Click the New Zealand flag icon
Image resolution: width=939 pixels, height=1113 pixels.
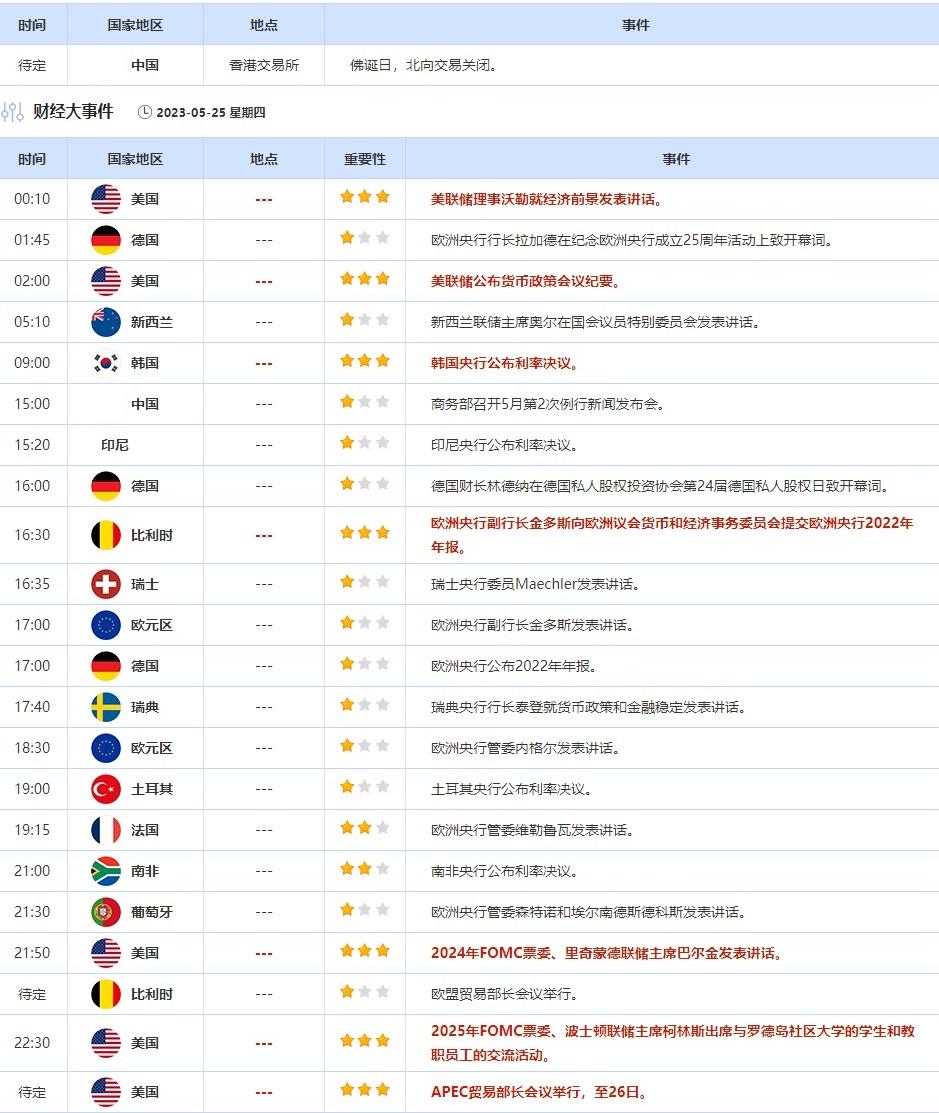click(x=105, y=322)
